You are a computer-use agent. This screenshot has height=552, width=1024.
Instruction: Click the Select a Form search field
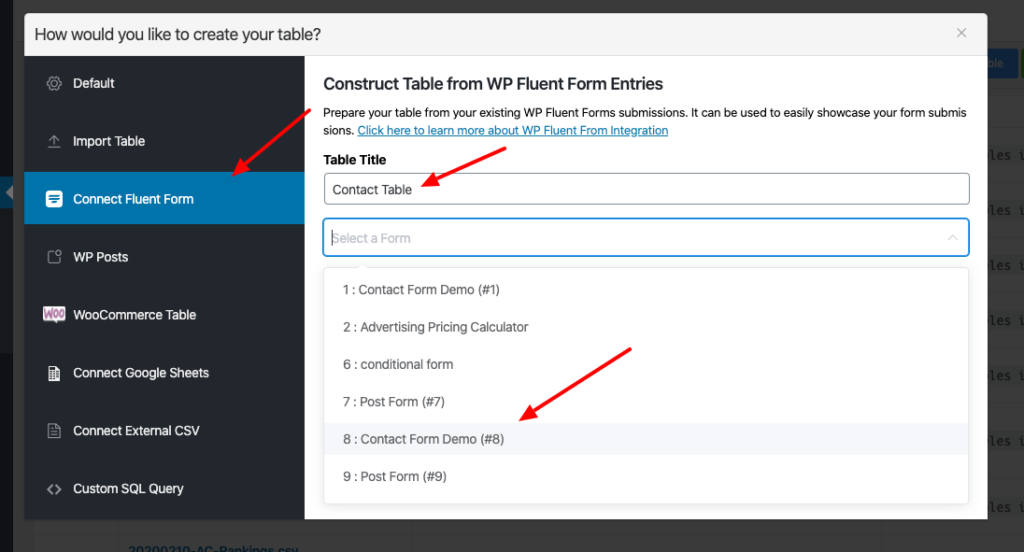point(630,238)
